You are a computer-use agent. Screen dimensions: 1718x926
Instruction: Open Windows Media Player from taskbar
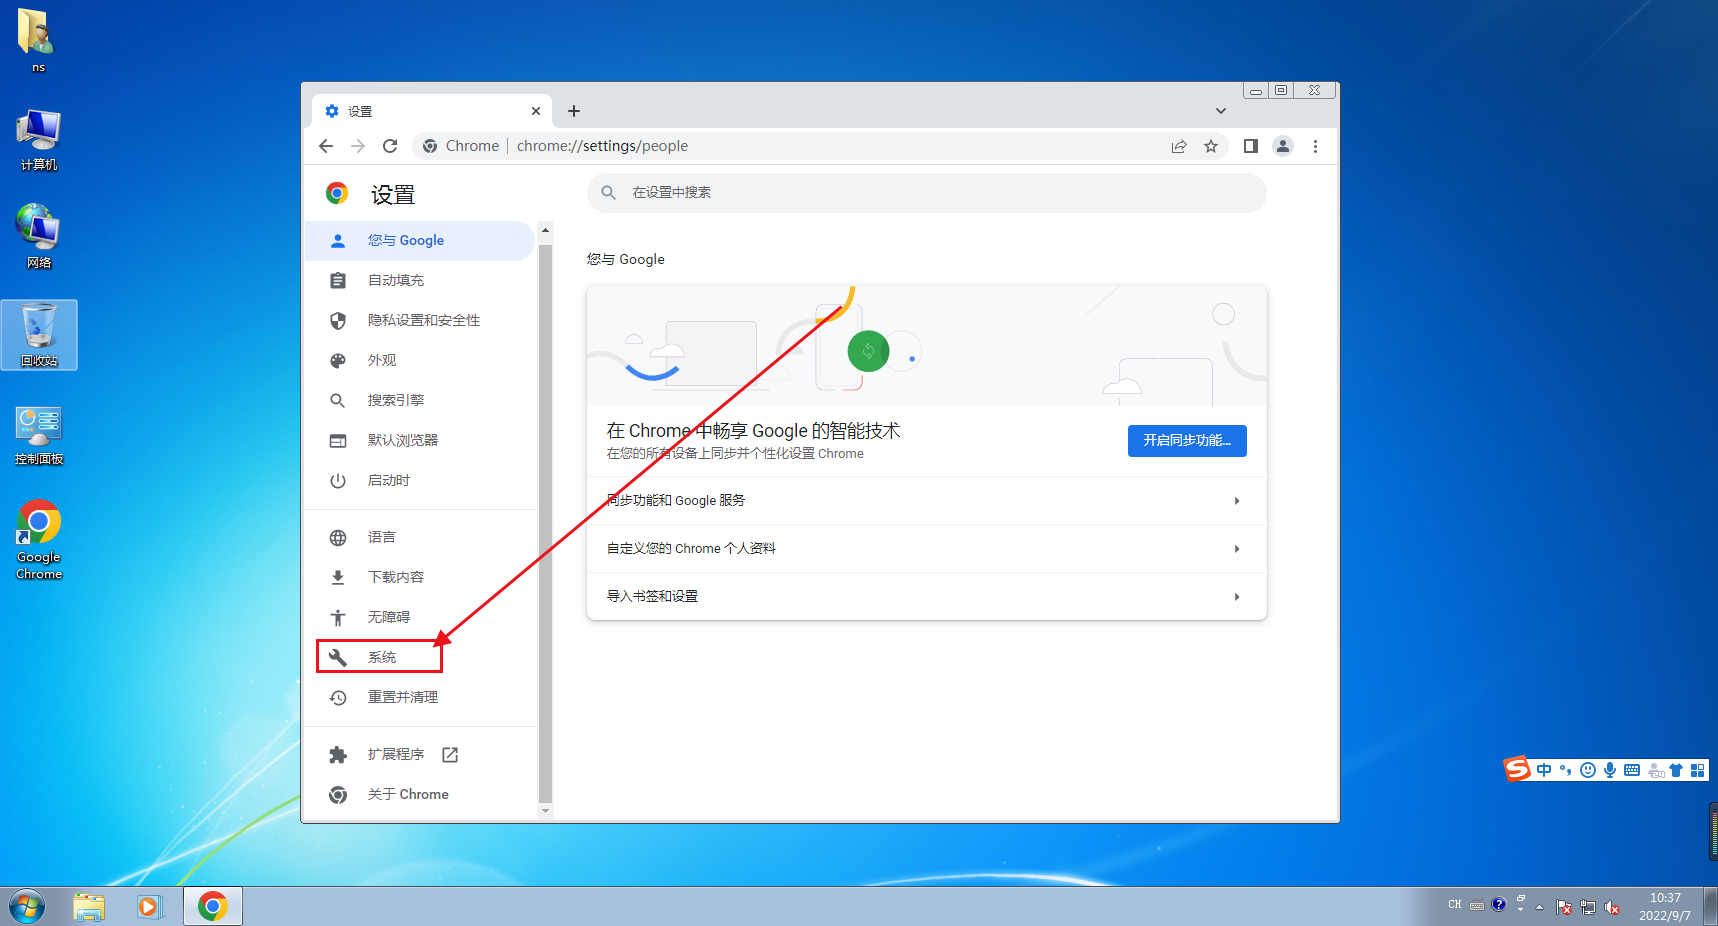149,907
